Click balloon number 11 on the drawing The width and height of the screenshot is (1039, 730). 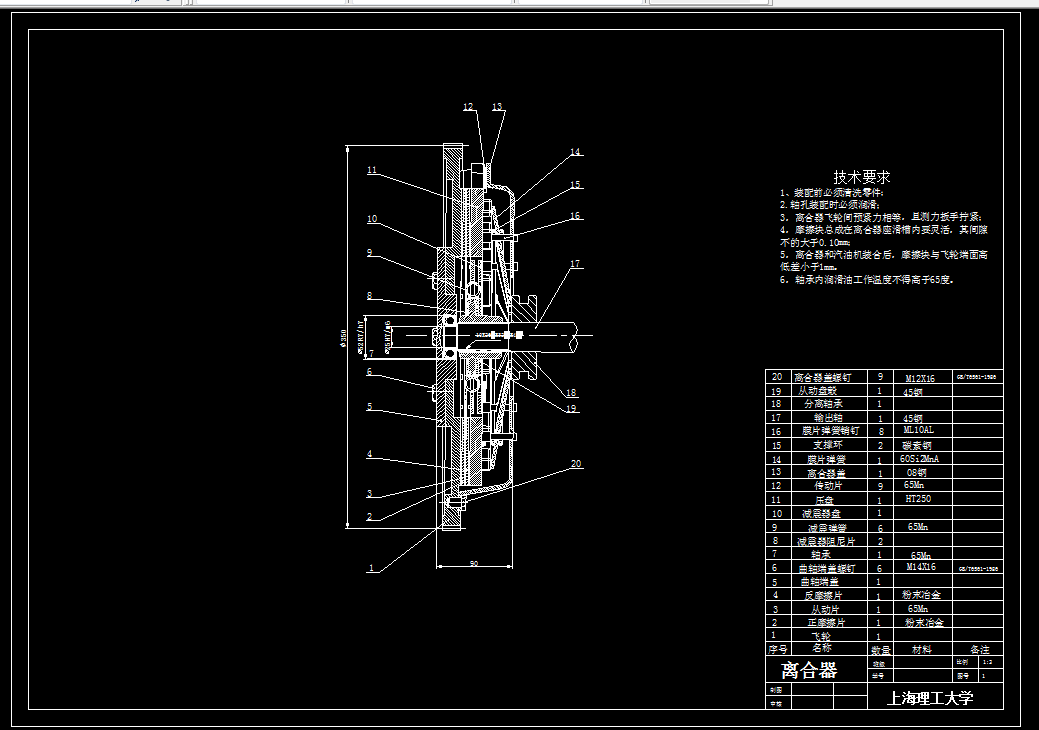click(372, 170)
